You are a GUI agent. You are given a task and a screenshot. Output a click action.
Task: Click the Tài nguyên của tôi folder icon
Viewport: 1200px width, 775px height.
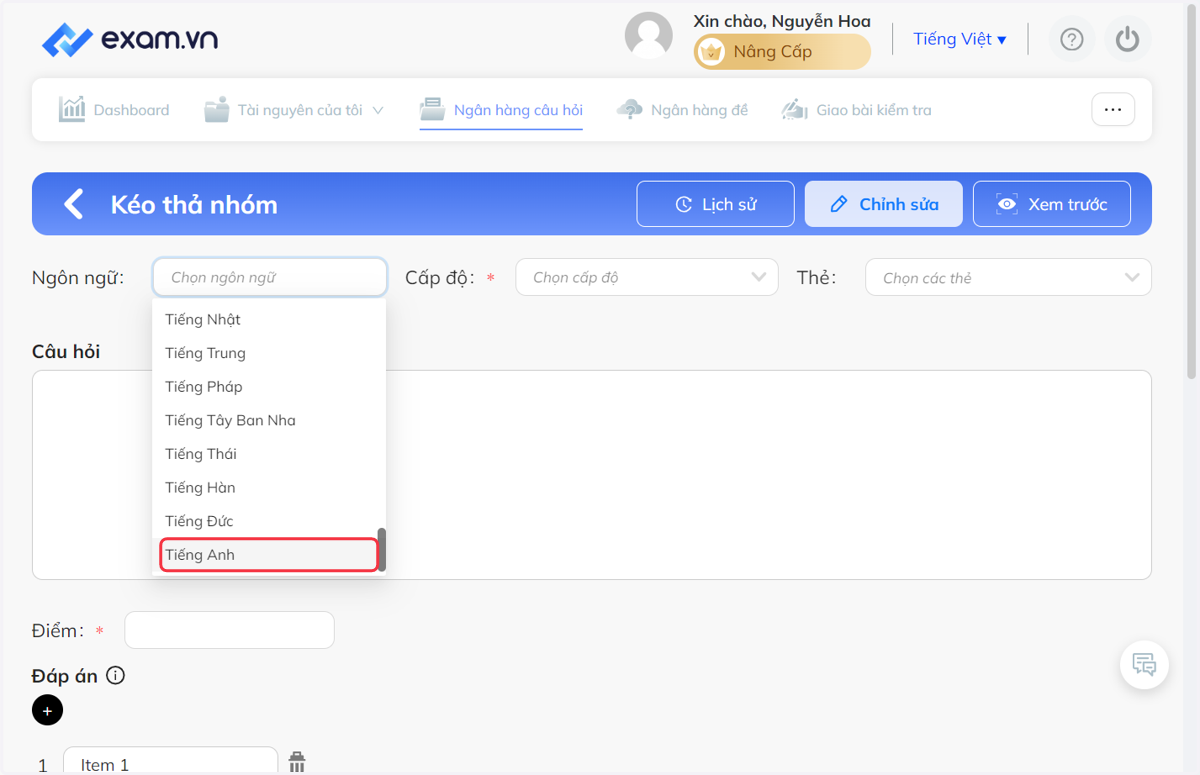coord(217,110)
